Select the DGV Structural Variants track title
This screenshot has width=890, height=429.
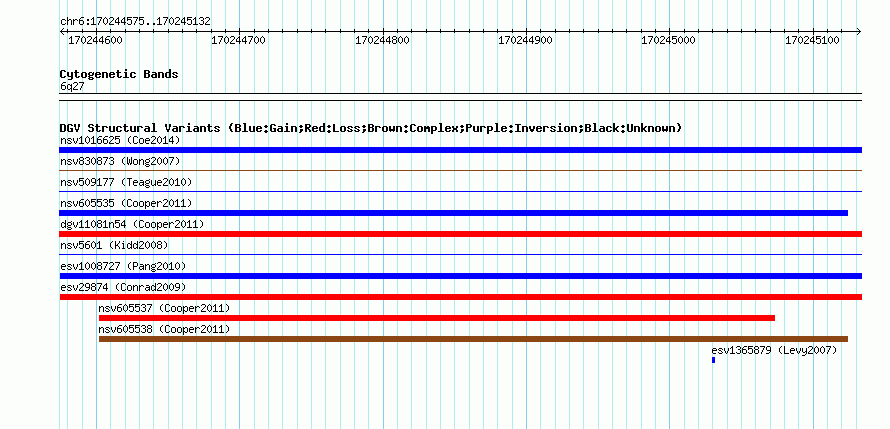[371, 128]
